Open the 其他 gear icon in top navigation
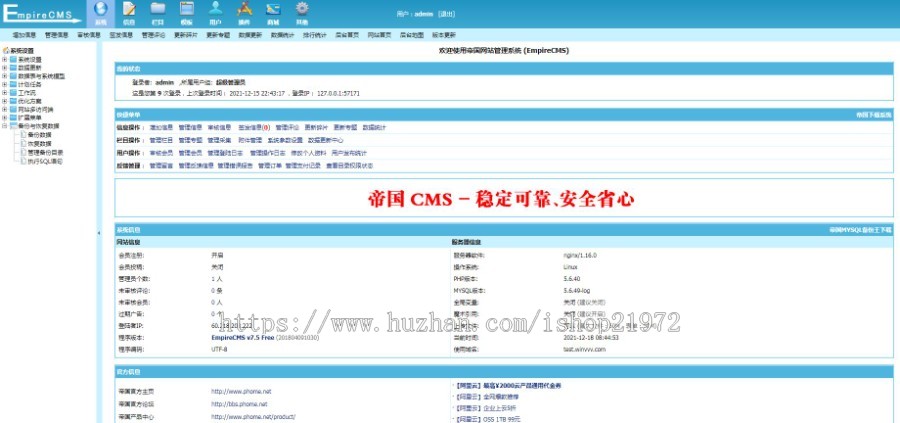This screenshot has width=900, height=423. point(302,9)
